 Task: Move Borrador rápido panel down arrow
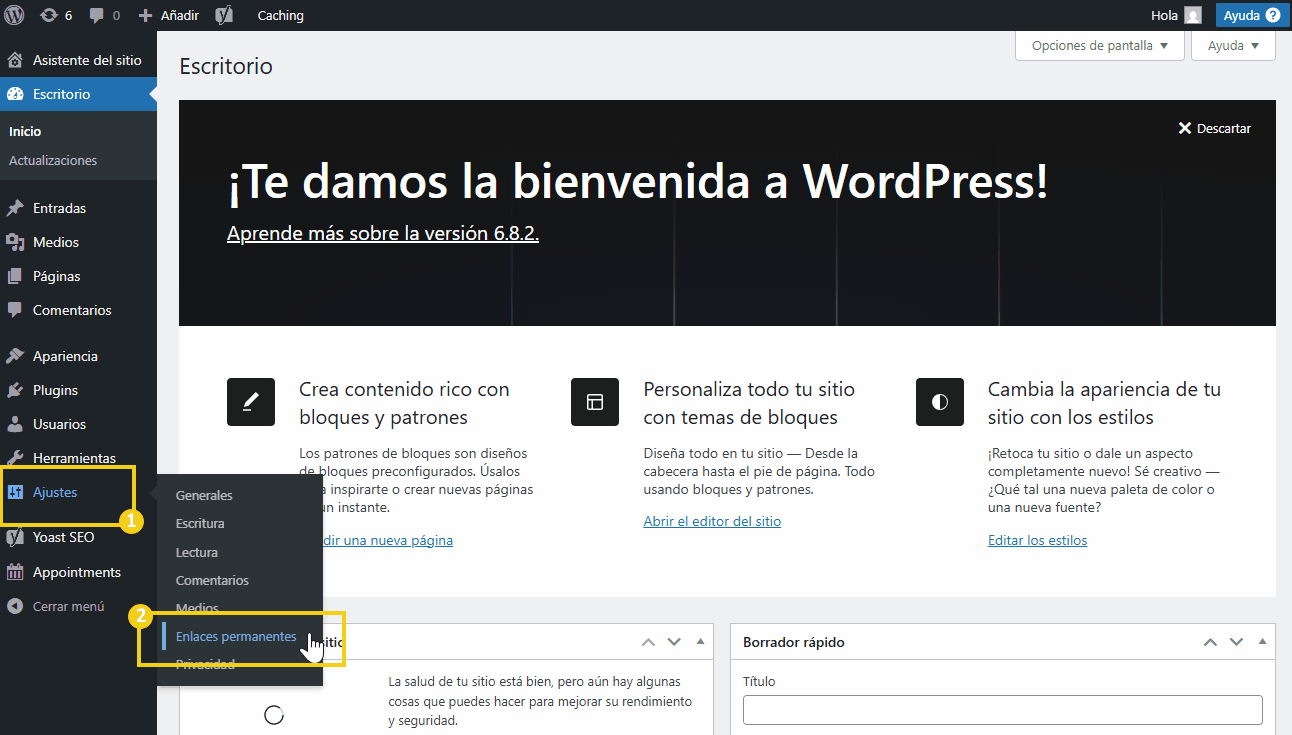point(1236,641)
